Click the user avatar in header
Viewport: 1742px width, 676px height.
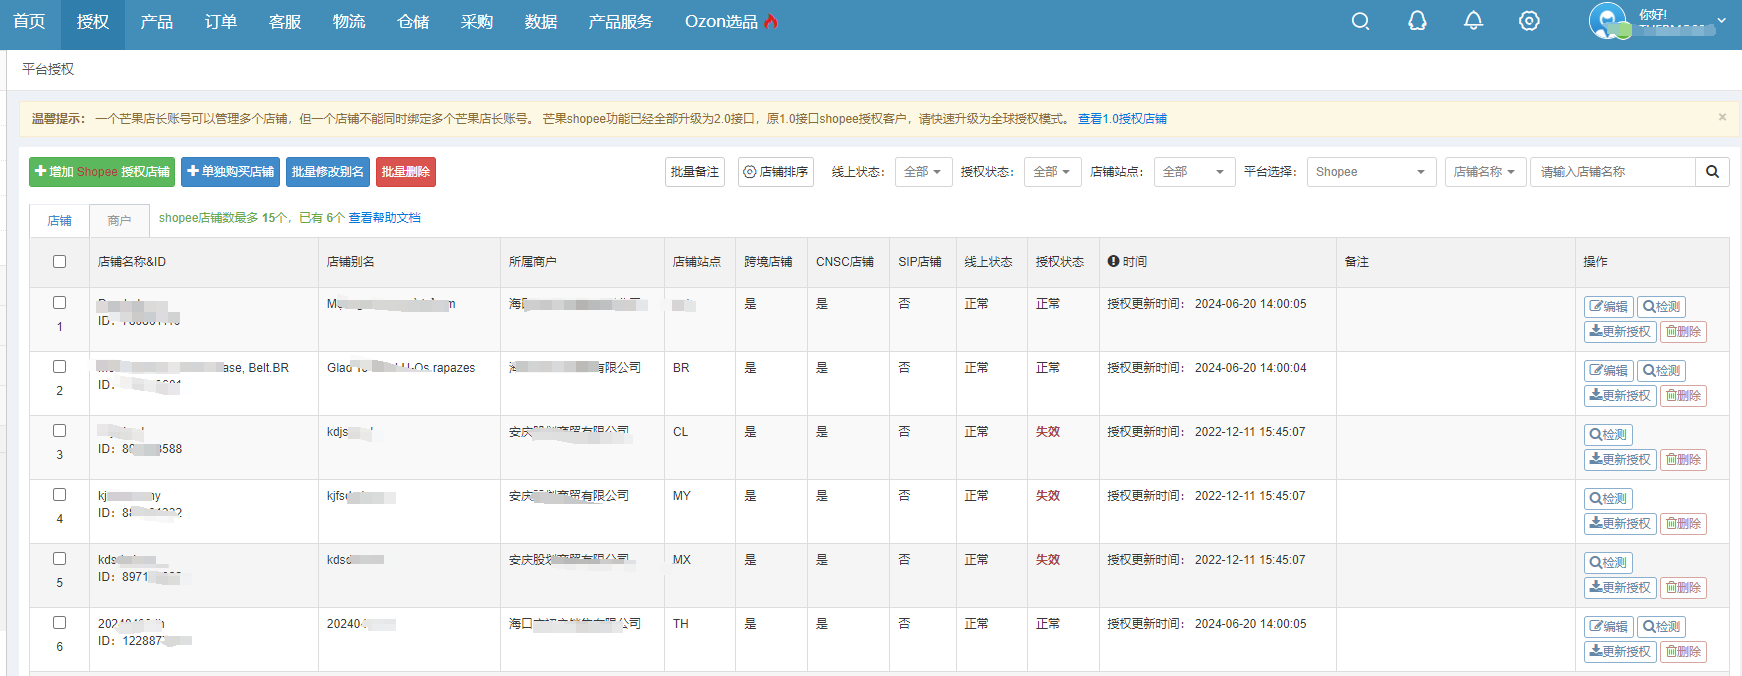click(1608, 21)
